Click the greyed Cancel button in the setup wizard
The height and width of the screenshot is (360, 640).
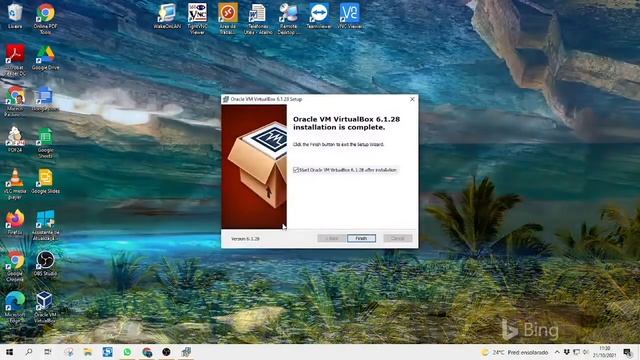point(398,238)
